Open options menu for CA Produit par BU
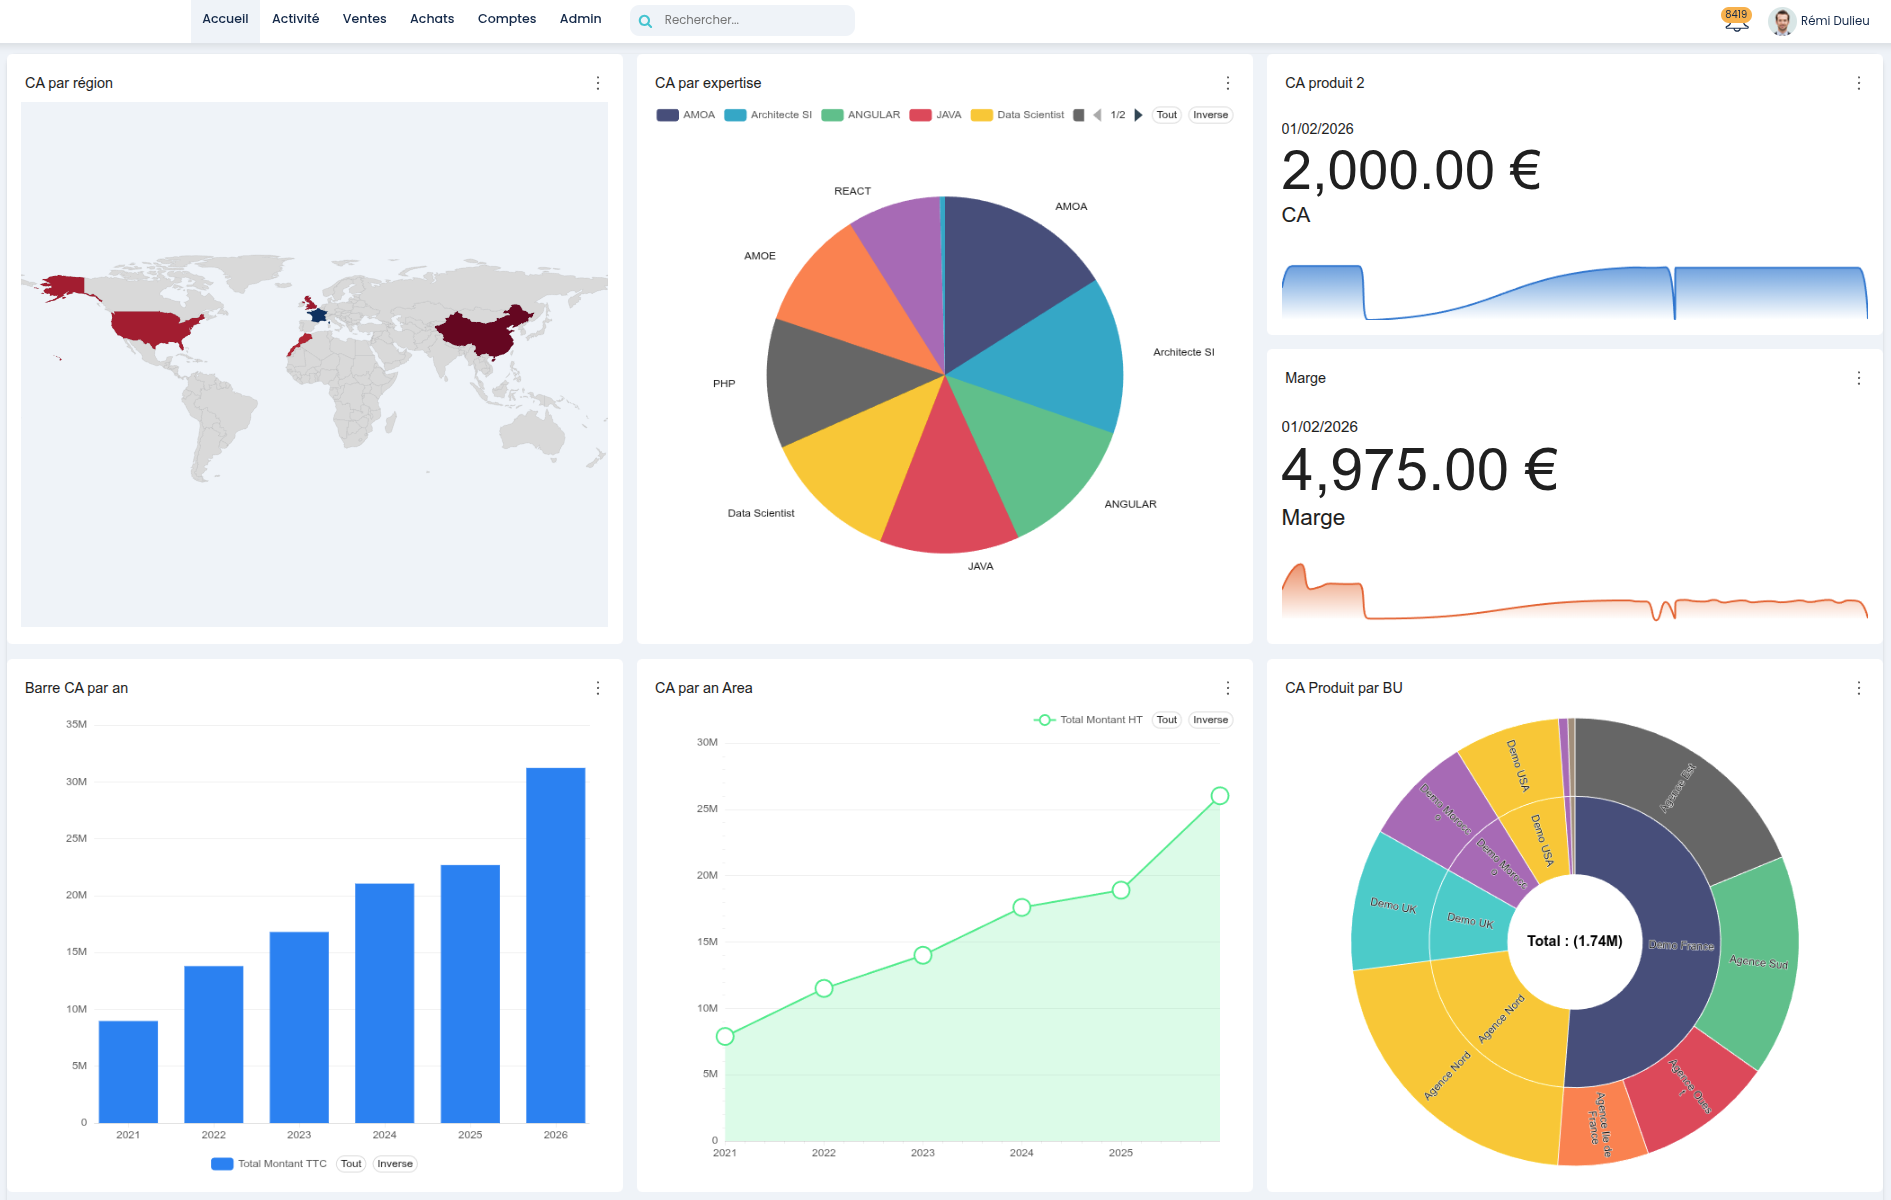The image size is (1891, 1200). 1858,689
